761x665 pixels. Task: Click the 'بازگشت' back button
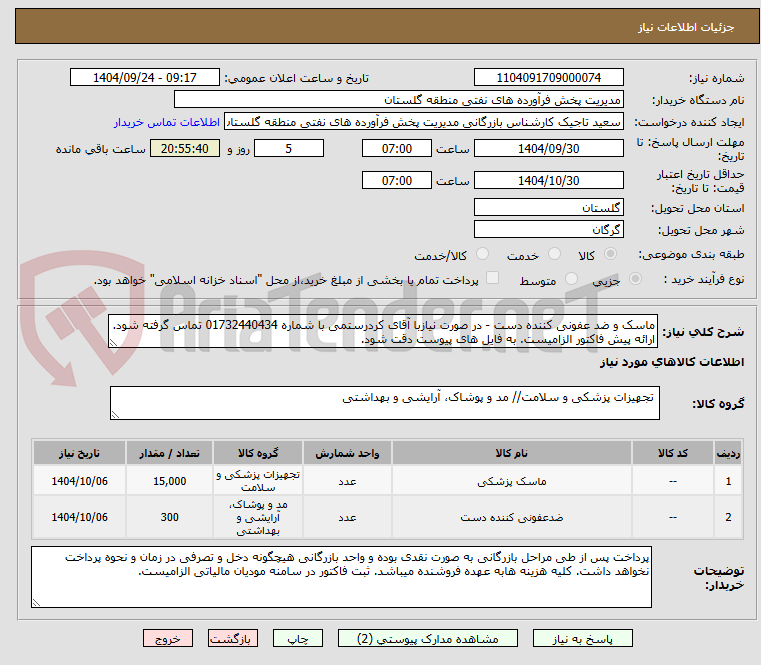click(233, 638)
